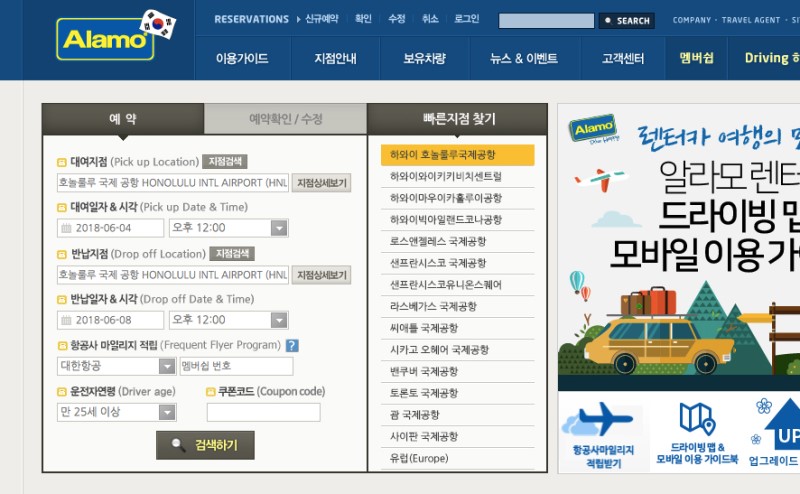The height and width of the screenshot is (494, 800).
Task: Click the TRAVEL AGENT link
Action: (x=751, y=20)
